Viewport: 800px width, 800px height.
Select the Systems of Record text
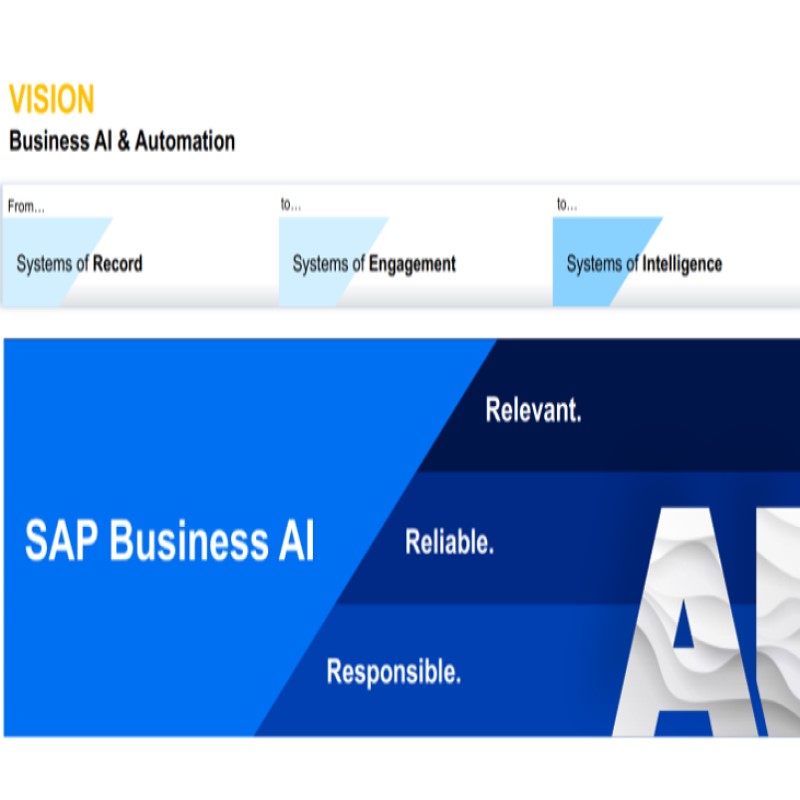pos(79,264)
